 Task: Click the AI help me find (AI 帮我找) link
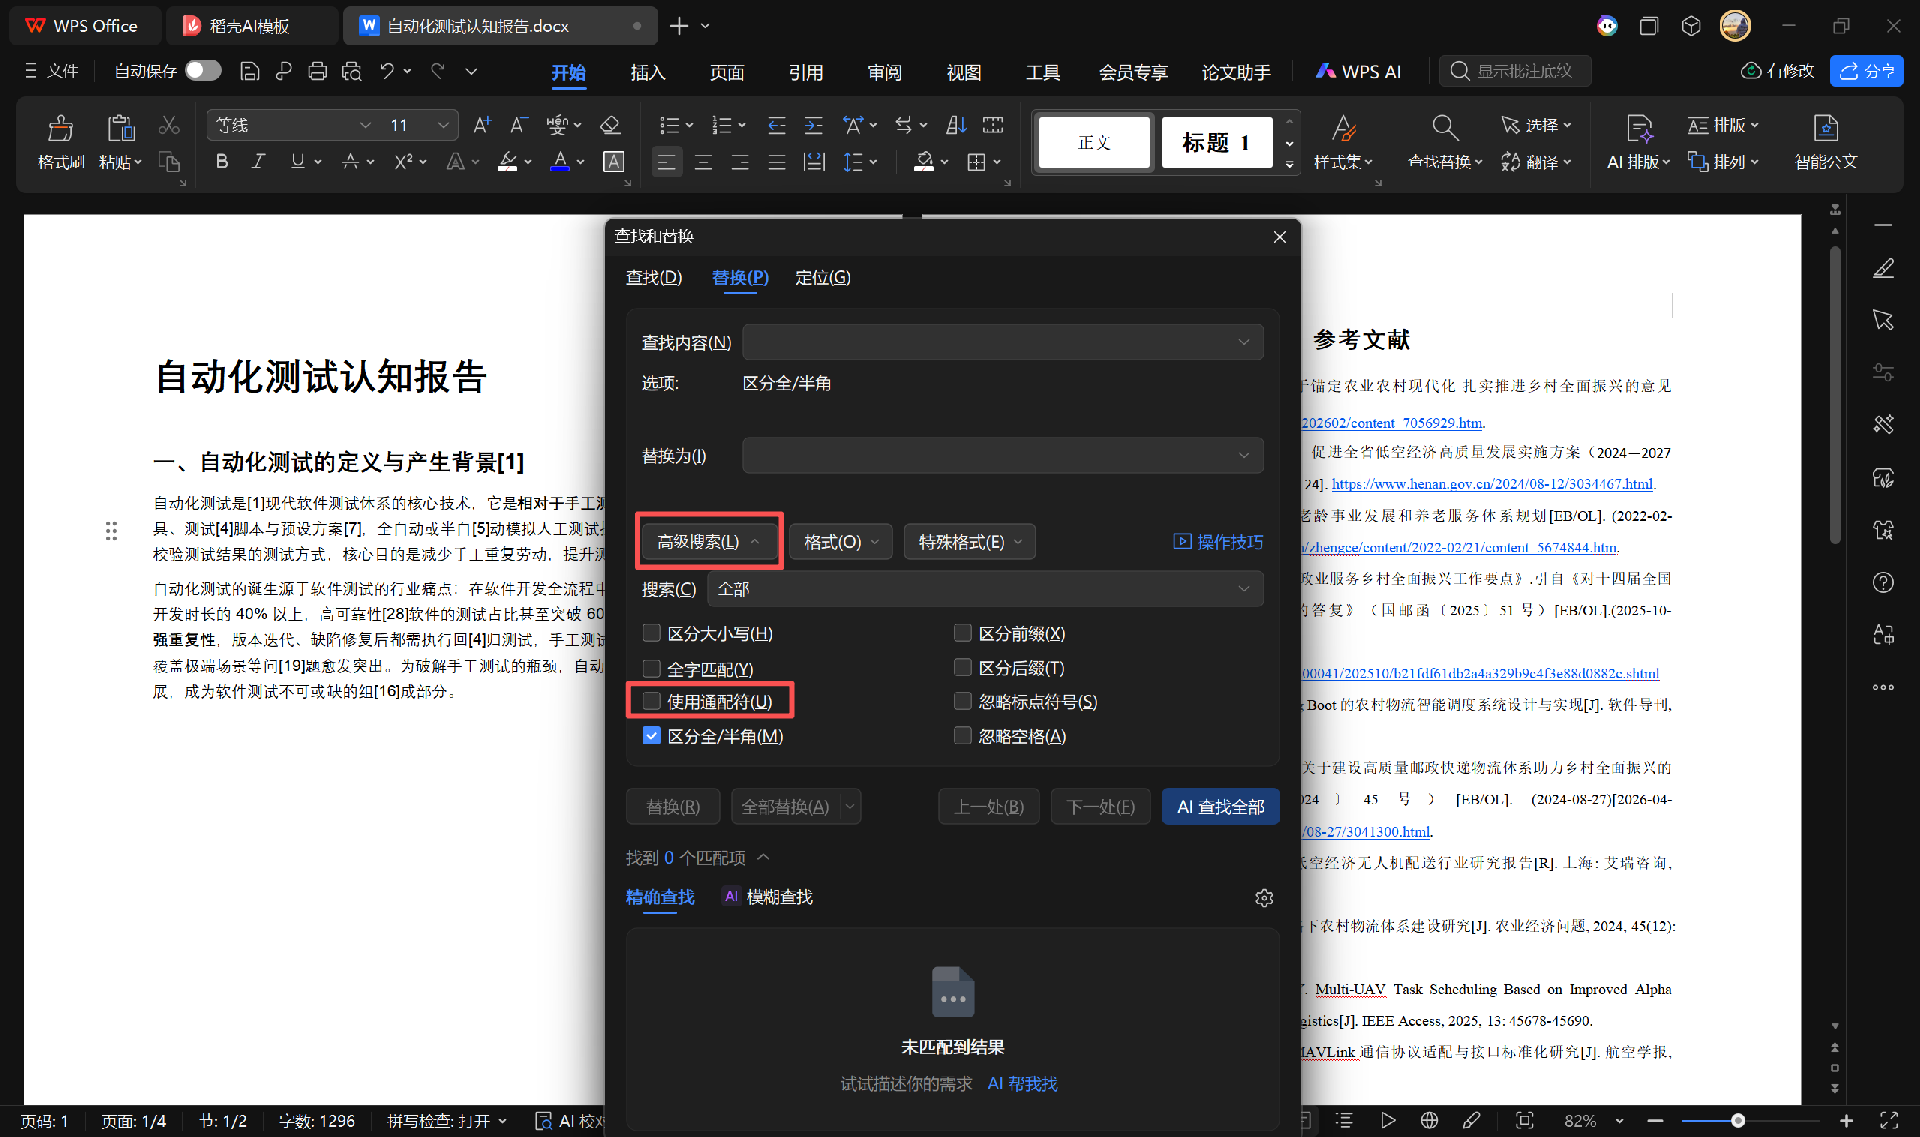pyautogui.click(x=1023, y=1084)
